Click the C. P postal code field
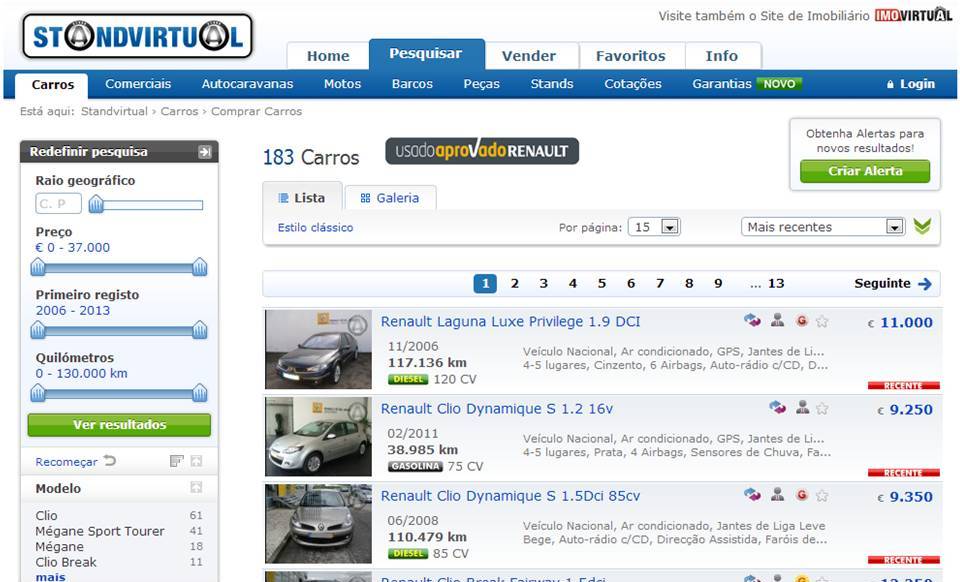This screenshot has height=582, width=960. (x=58, y=203)
